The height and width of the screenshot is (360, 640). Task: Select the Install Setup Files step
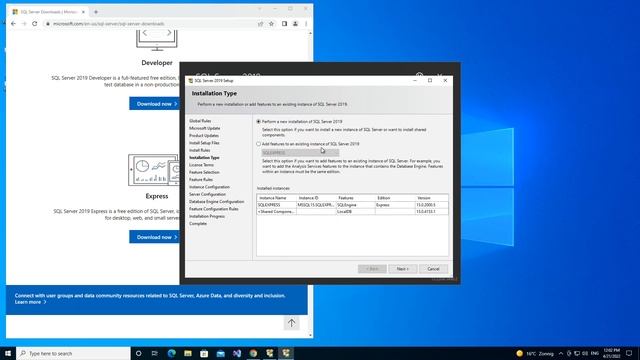tap(204, 143)
